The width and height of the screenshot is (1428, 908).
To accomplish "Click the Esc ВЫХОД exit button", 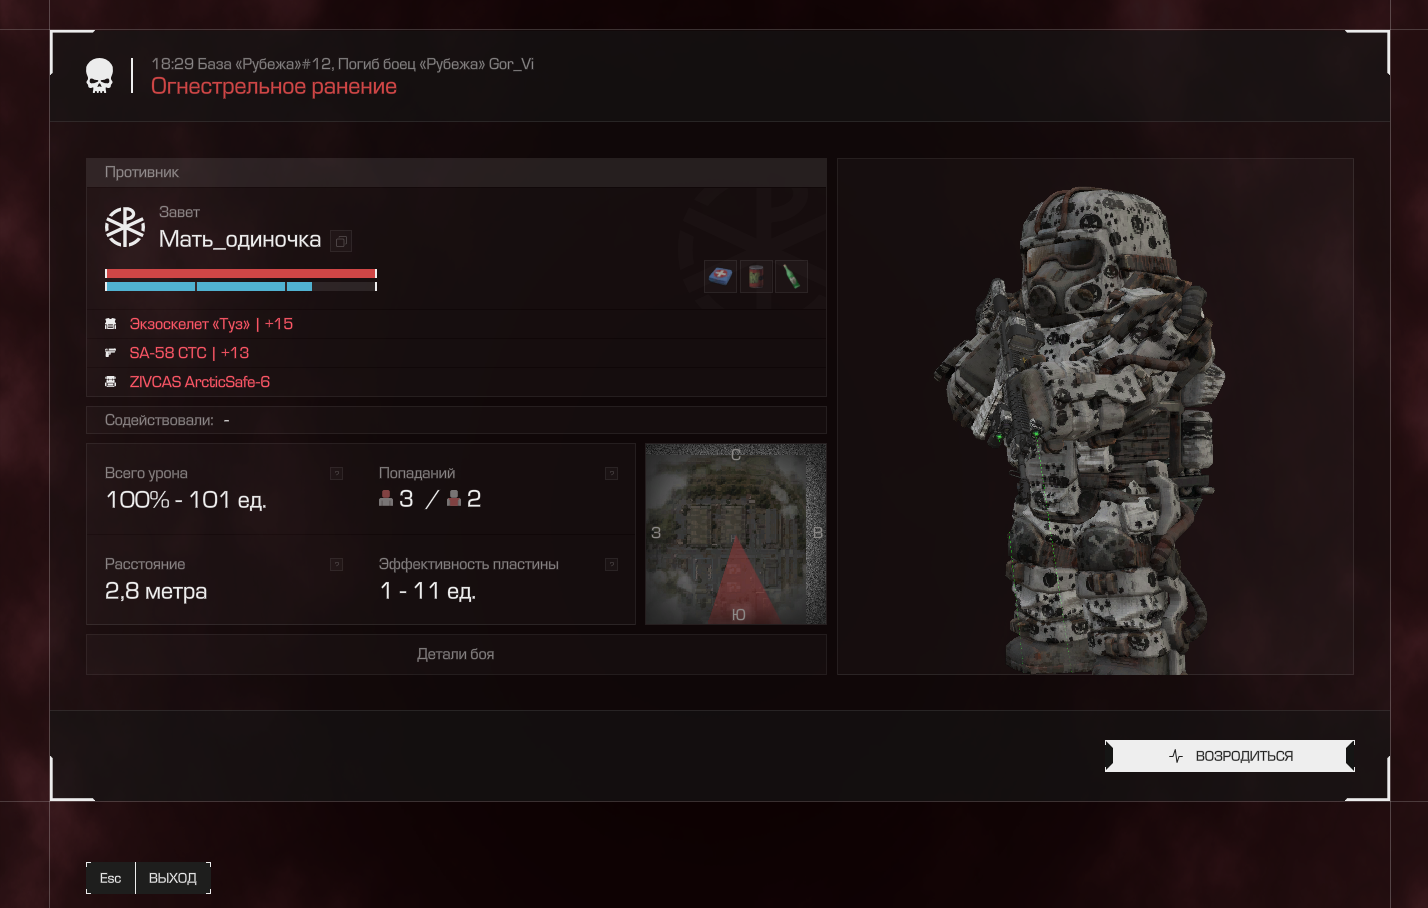I will (x=148, y=878).
